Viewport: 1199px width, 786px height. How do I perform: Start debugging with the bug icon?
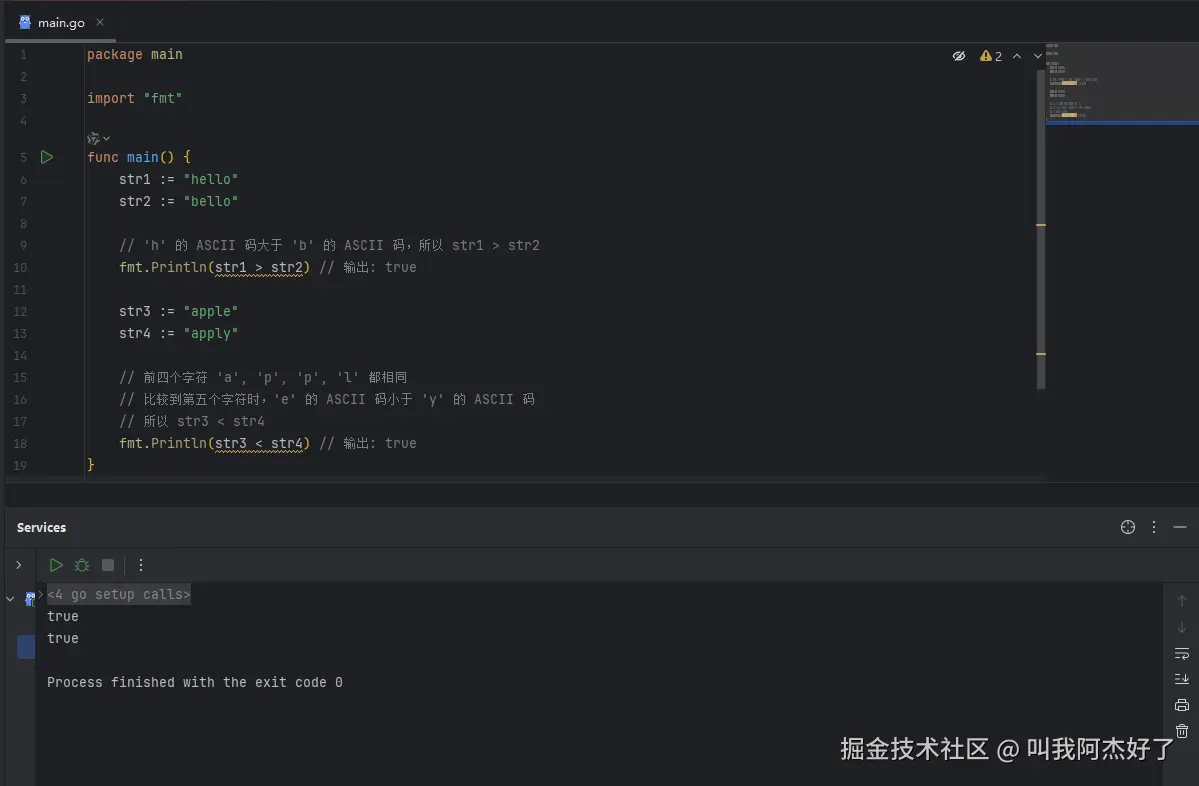pyautogui.click(x=82, y=565)
